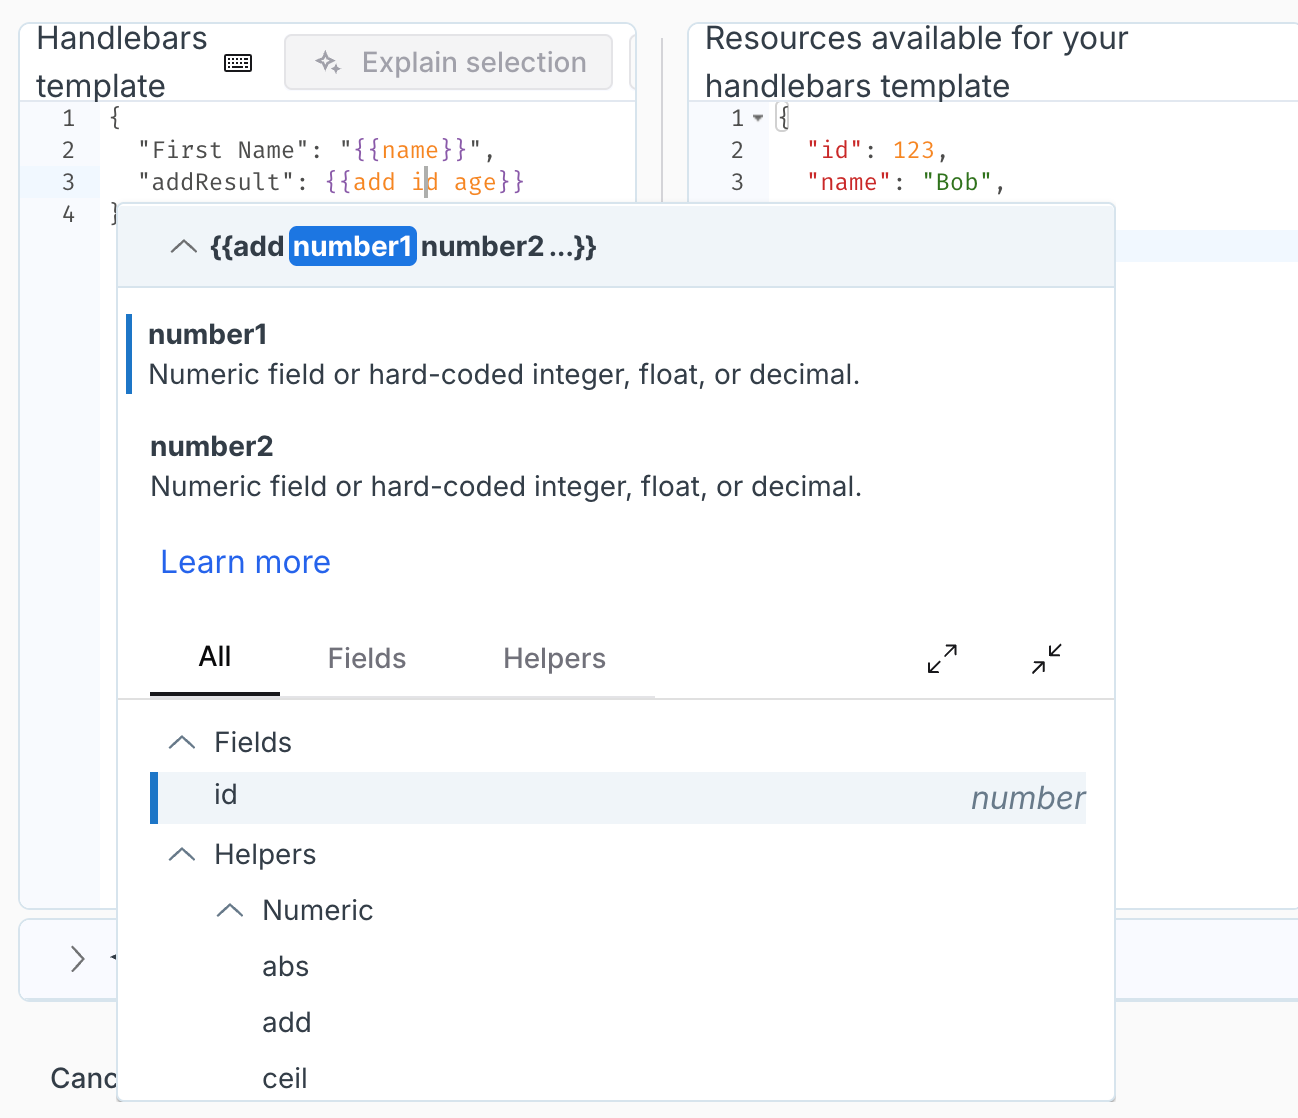Viewport: 1298px width, 1118px height.
Task: Fold line 1 in resources JSON editor
Action: (x=759, y=118)
